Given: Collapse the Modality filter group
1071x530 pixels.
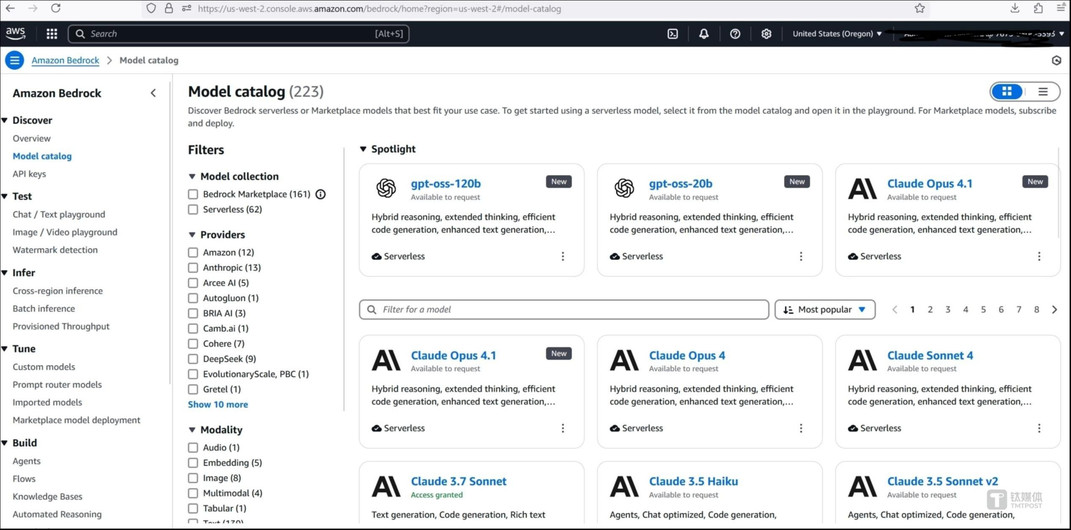Looking at the screenshot, I should tap(191, 430).
